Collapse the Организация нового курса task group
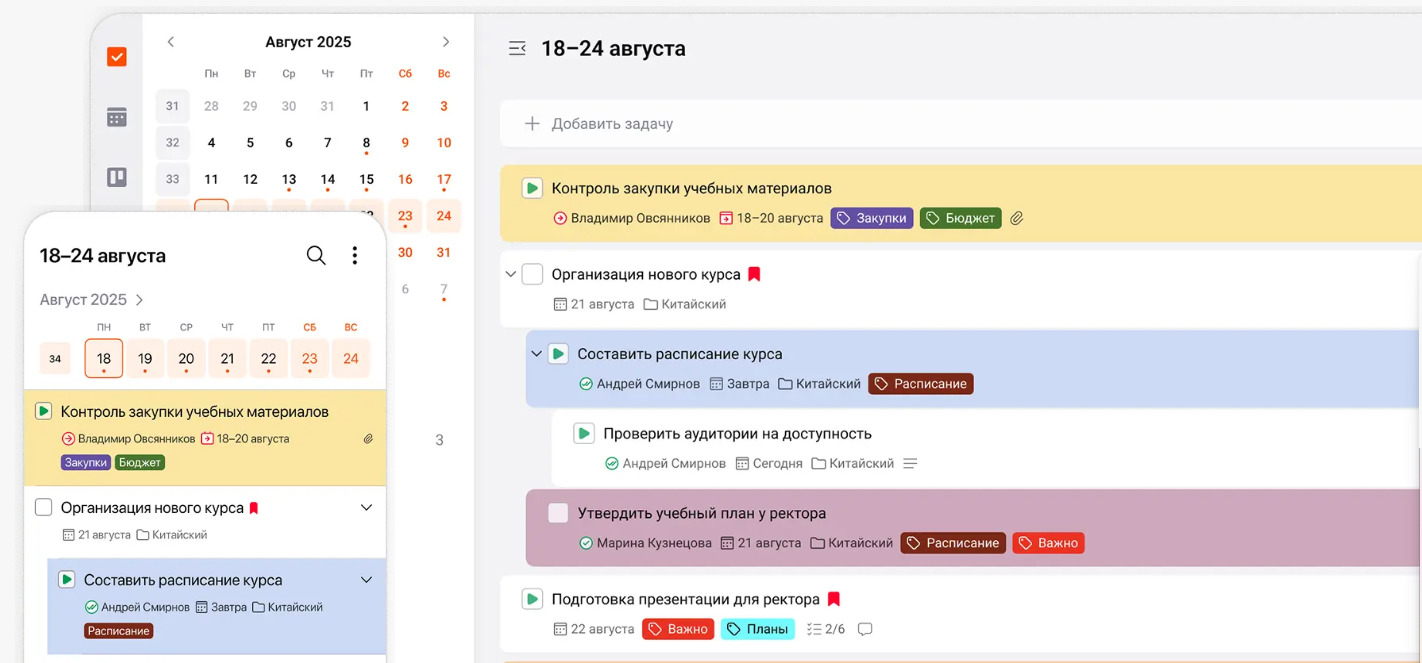The height and width of the screenshot is (663, 1422). point(512,273)
